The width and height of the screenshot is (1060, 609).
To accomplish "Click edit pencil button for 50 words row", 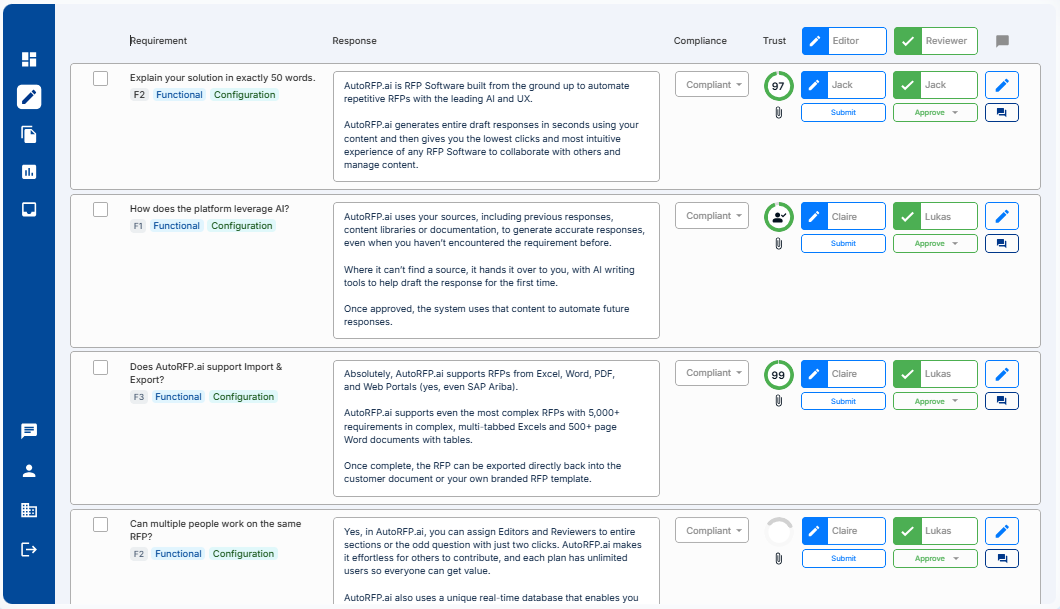I will point(1002,85).
